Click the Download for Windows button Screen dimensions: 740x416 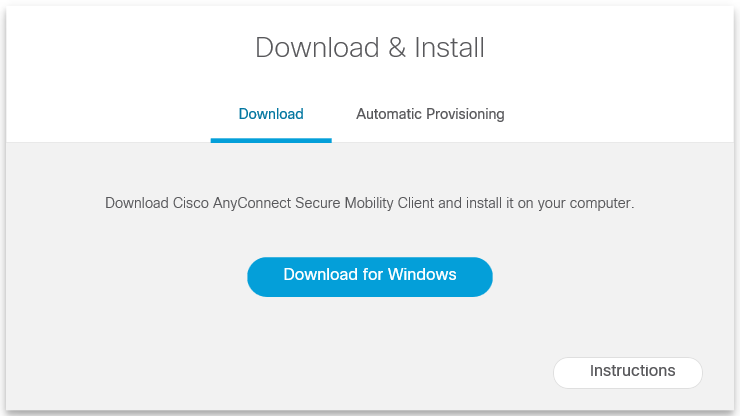(370, 276)
